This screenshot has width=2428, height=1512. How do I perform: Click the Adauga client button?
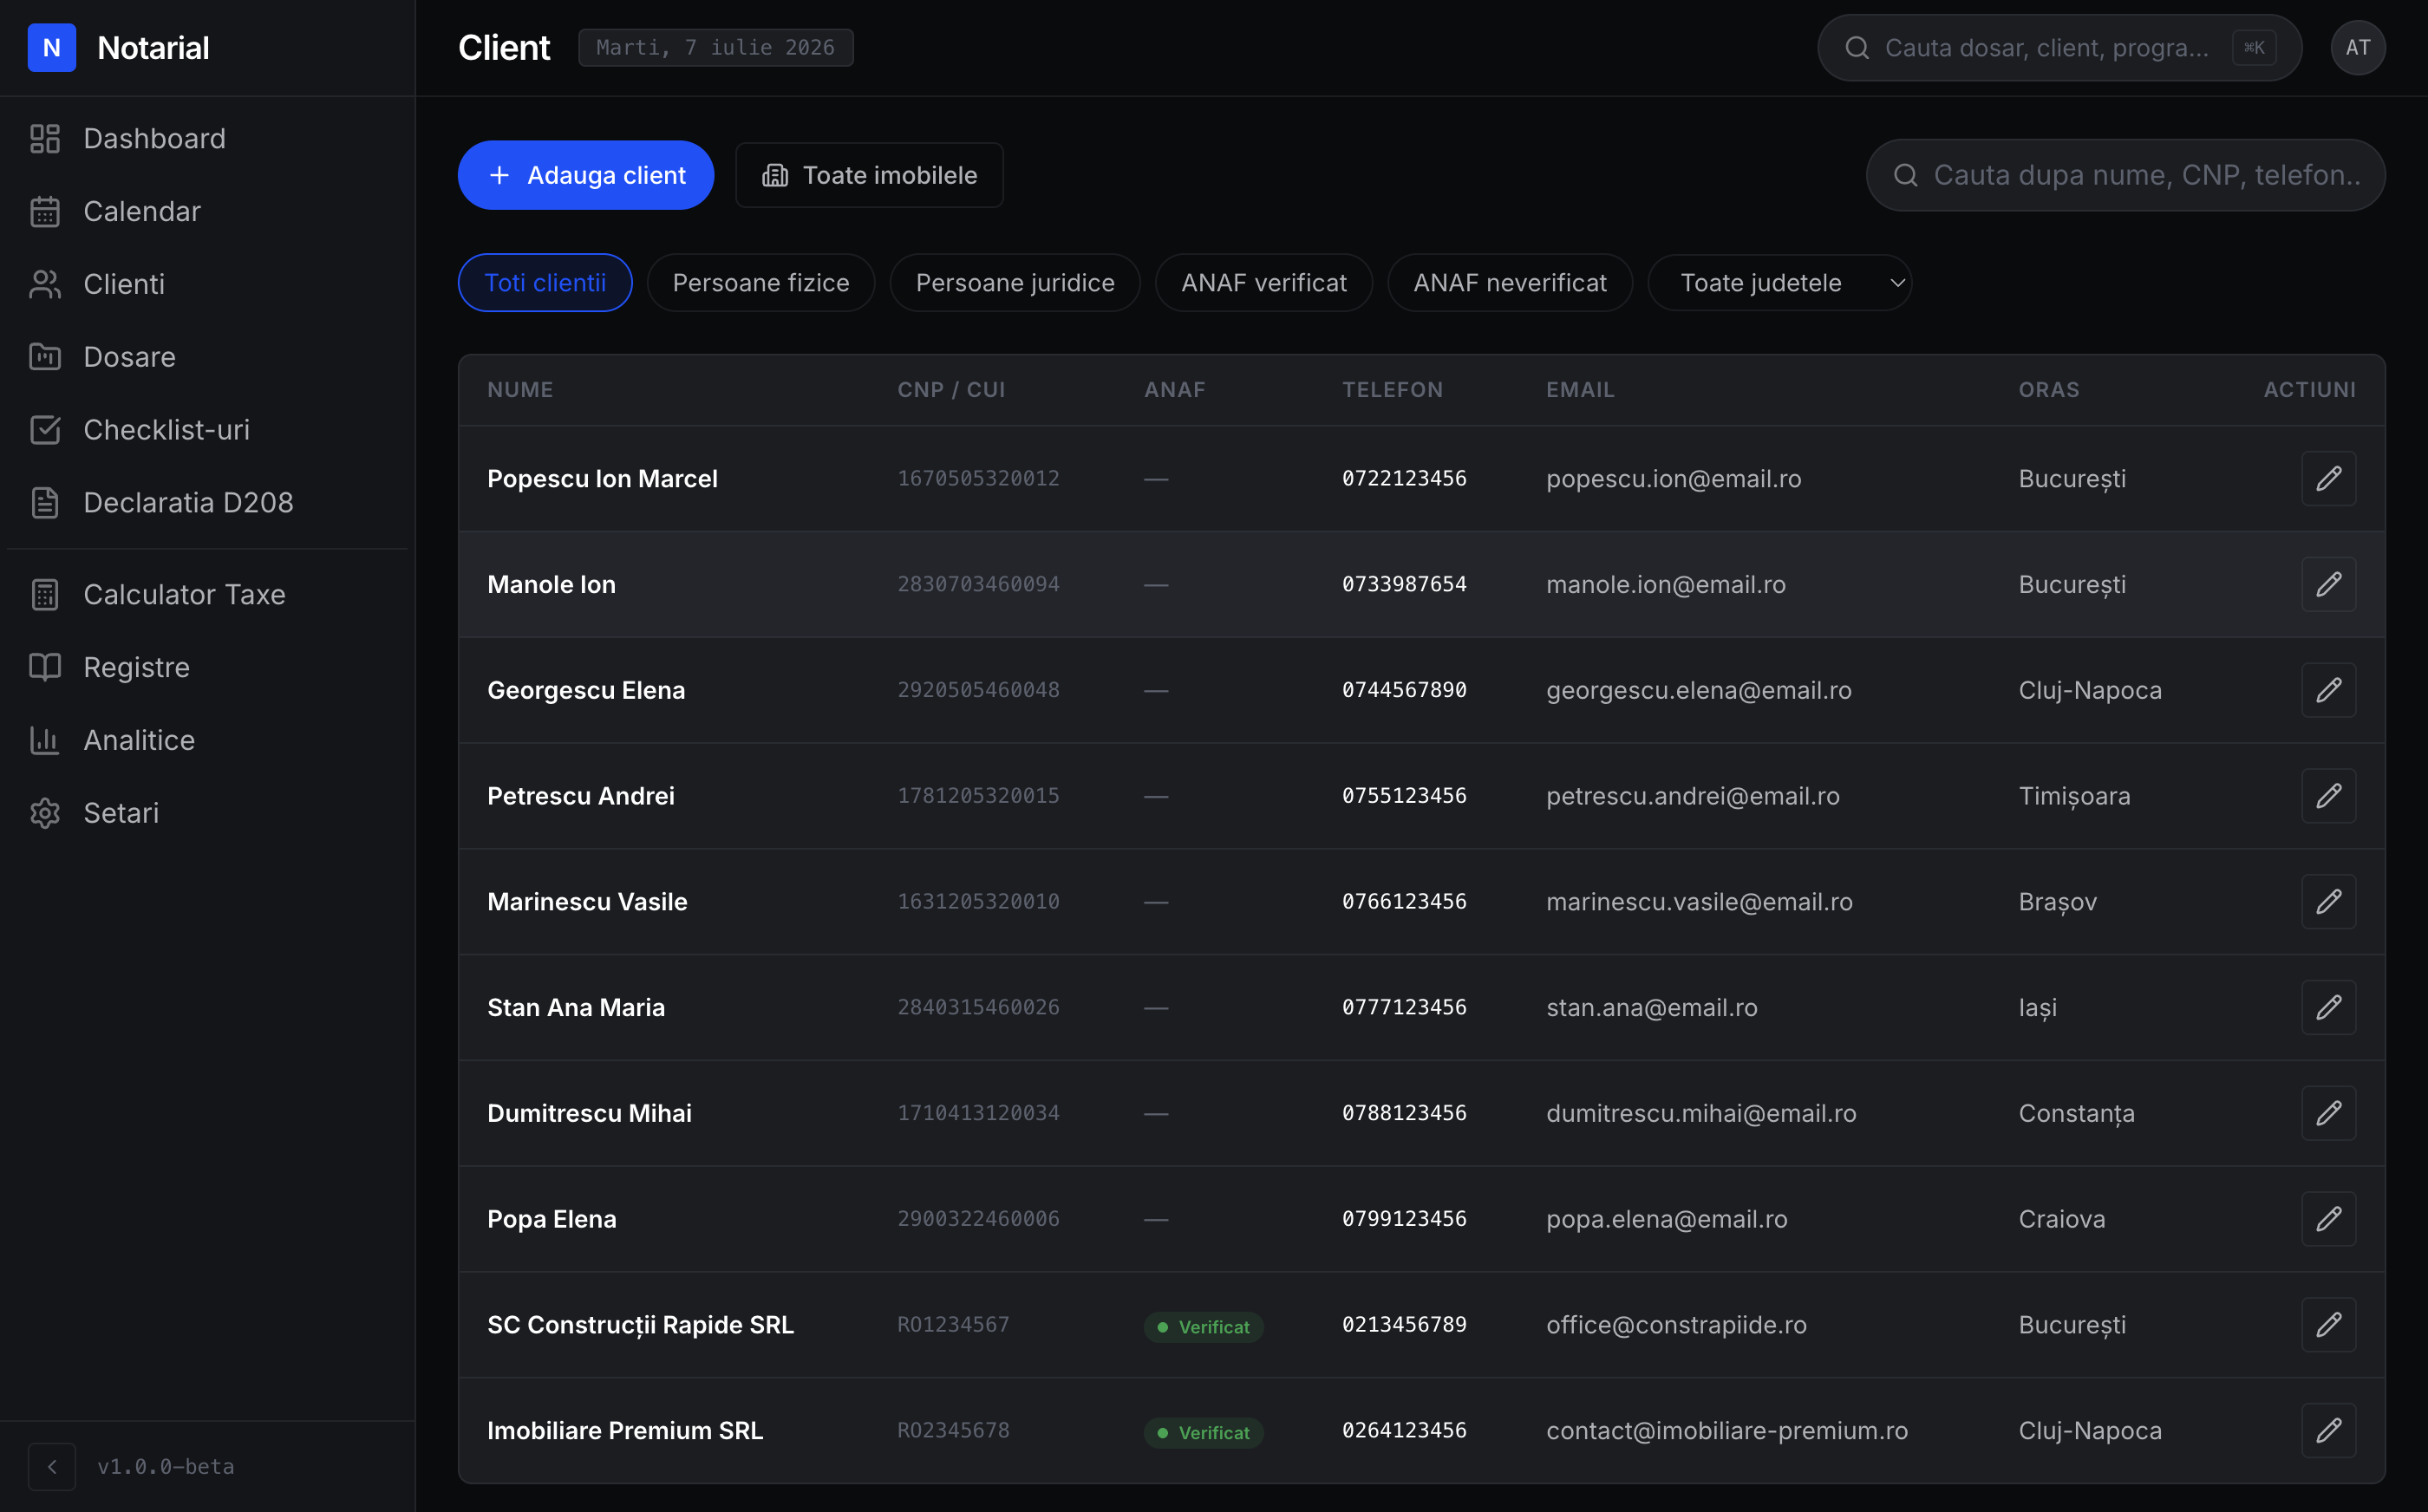point(586,175)
